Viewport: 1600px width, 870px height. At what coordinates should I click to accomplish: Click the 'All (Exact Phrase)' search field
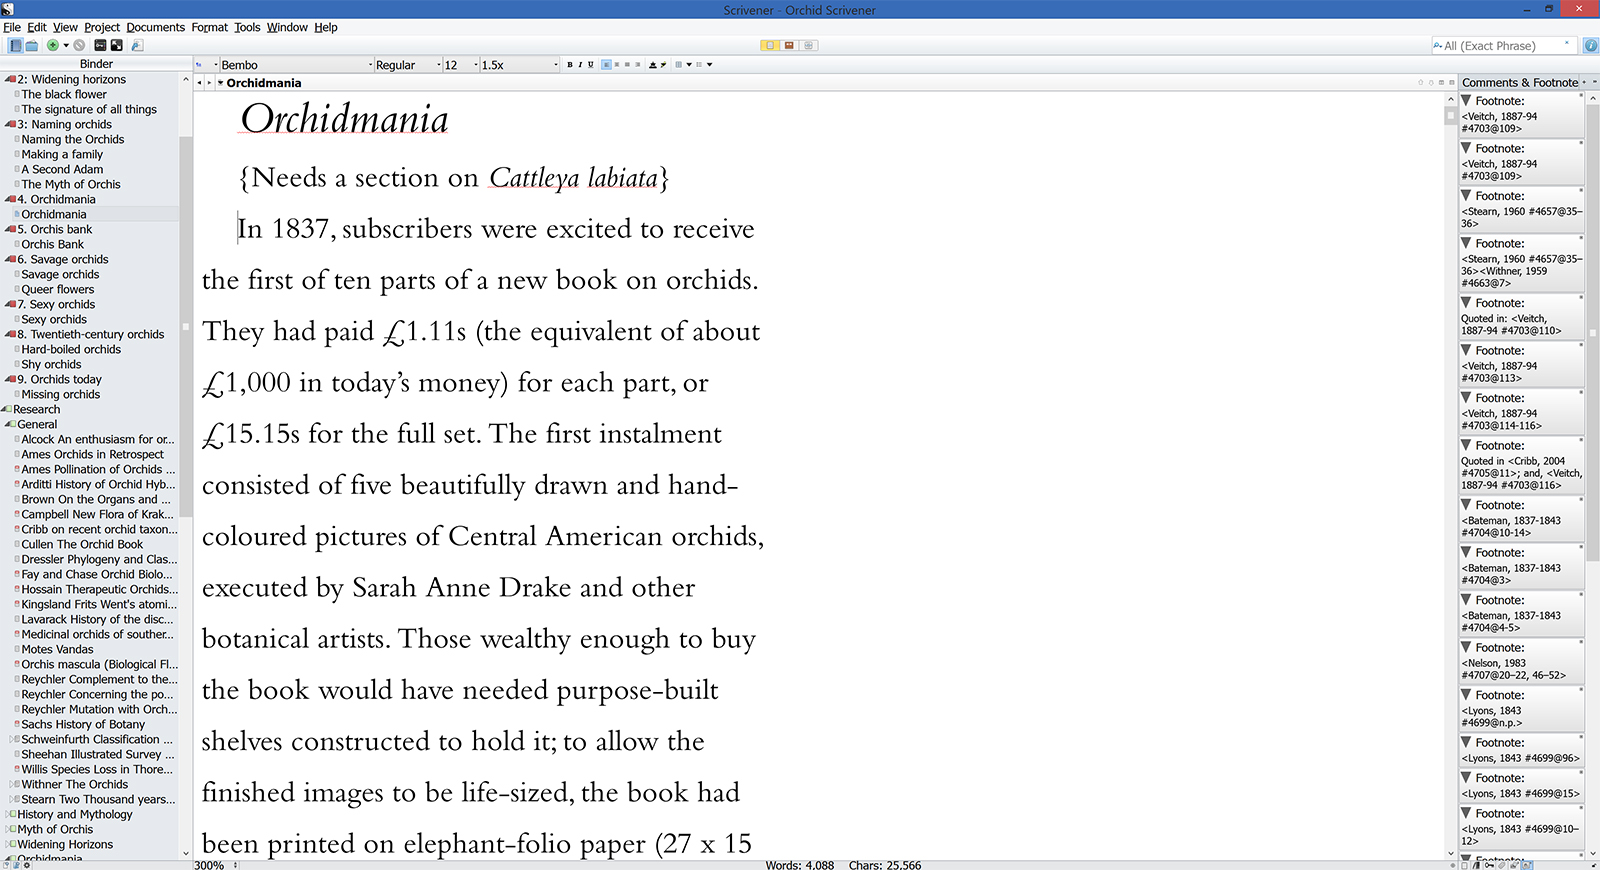click(1505, 45)
